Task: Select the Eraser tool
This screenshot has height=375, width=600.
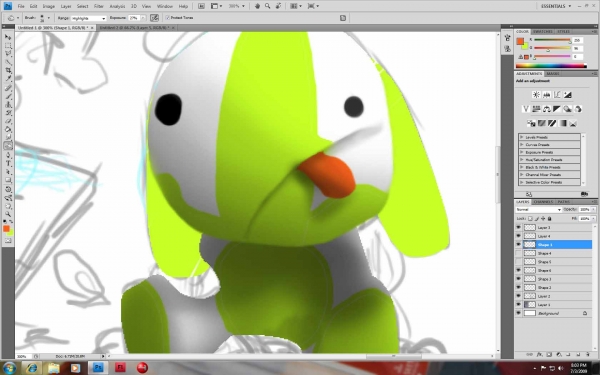Action: pyautogui.click(x=8, y=121)
